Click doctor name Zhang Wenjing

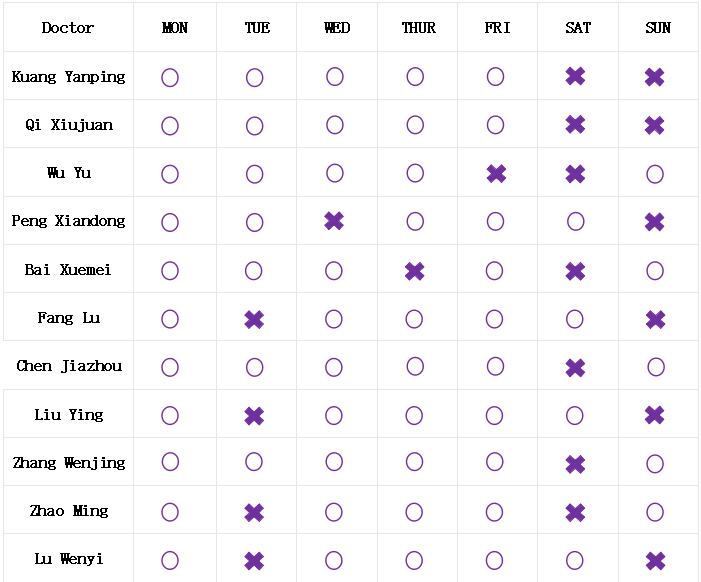pyautogui.click(x=69, y=463)
